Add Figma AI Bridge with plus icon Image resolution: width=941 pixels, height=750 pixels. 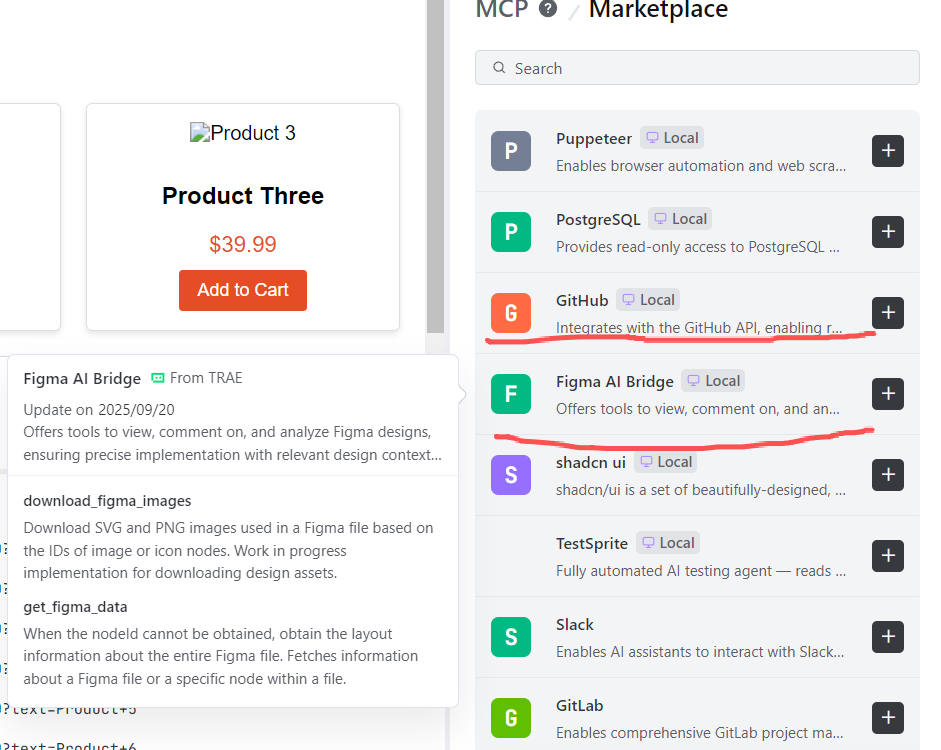click(888, 394)
